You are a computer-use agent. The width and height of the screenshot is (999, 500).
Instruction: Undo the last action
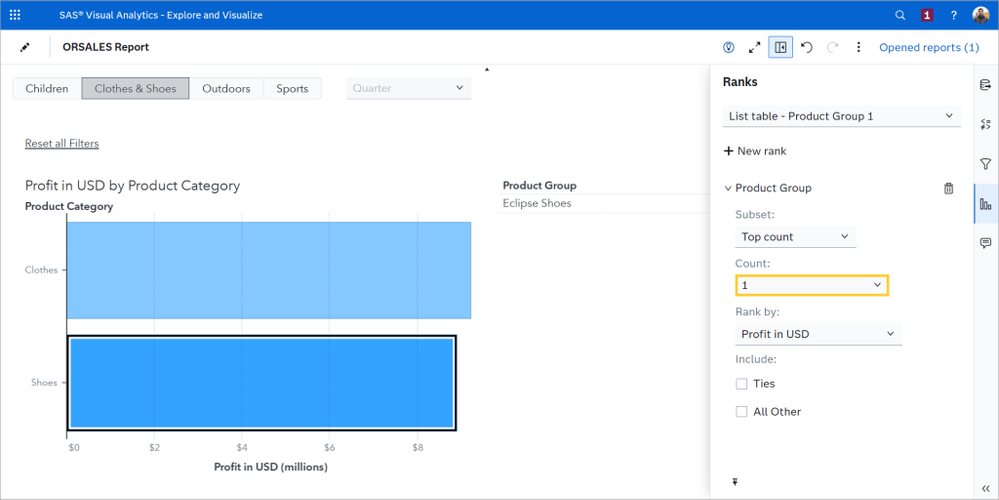807,47
